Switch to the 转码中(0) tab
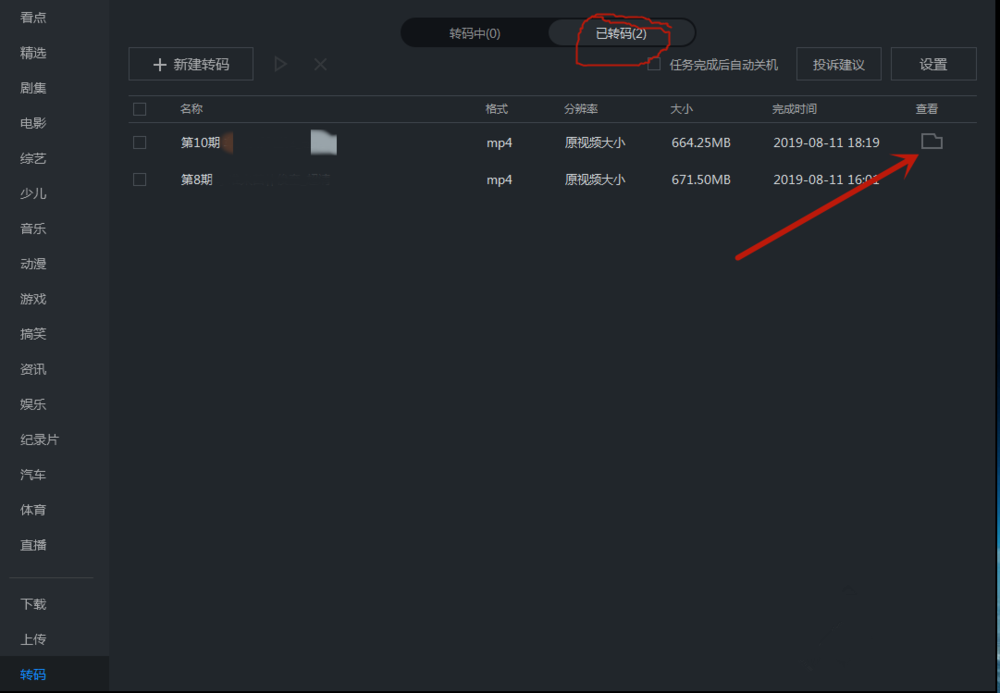This screenshot has width=1000, height=693. click(x=474, y=33)
